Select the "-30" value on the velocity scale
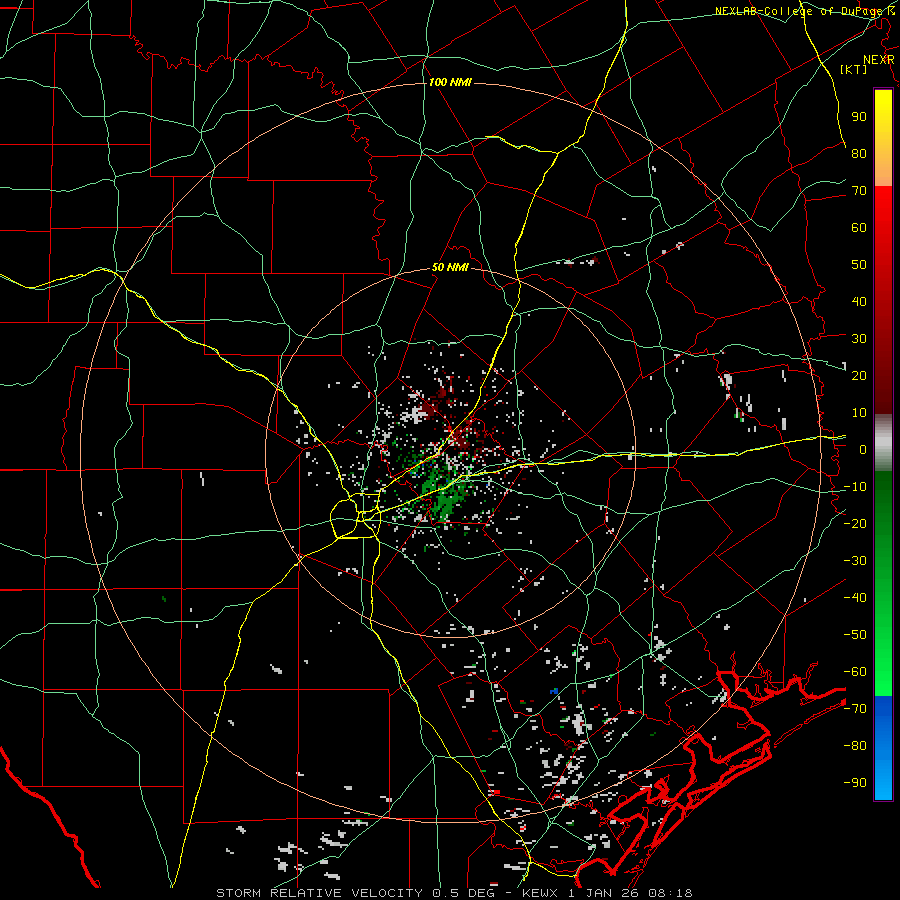Screen dimensions: 900x900 tap(855, 561)
